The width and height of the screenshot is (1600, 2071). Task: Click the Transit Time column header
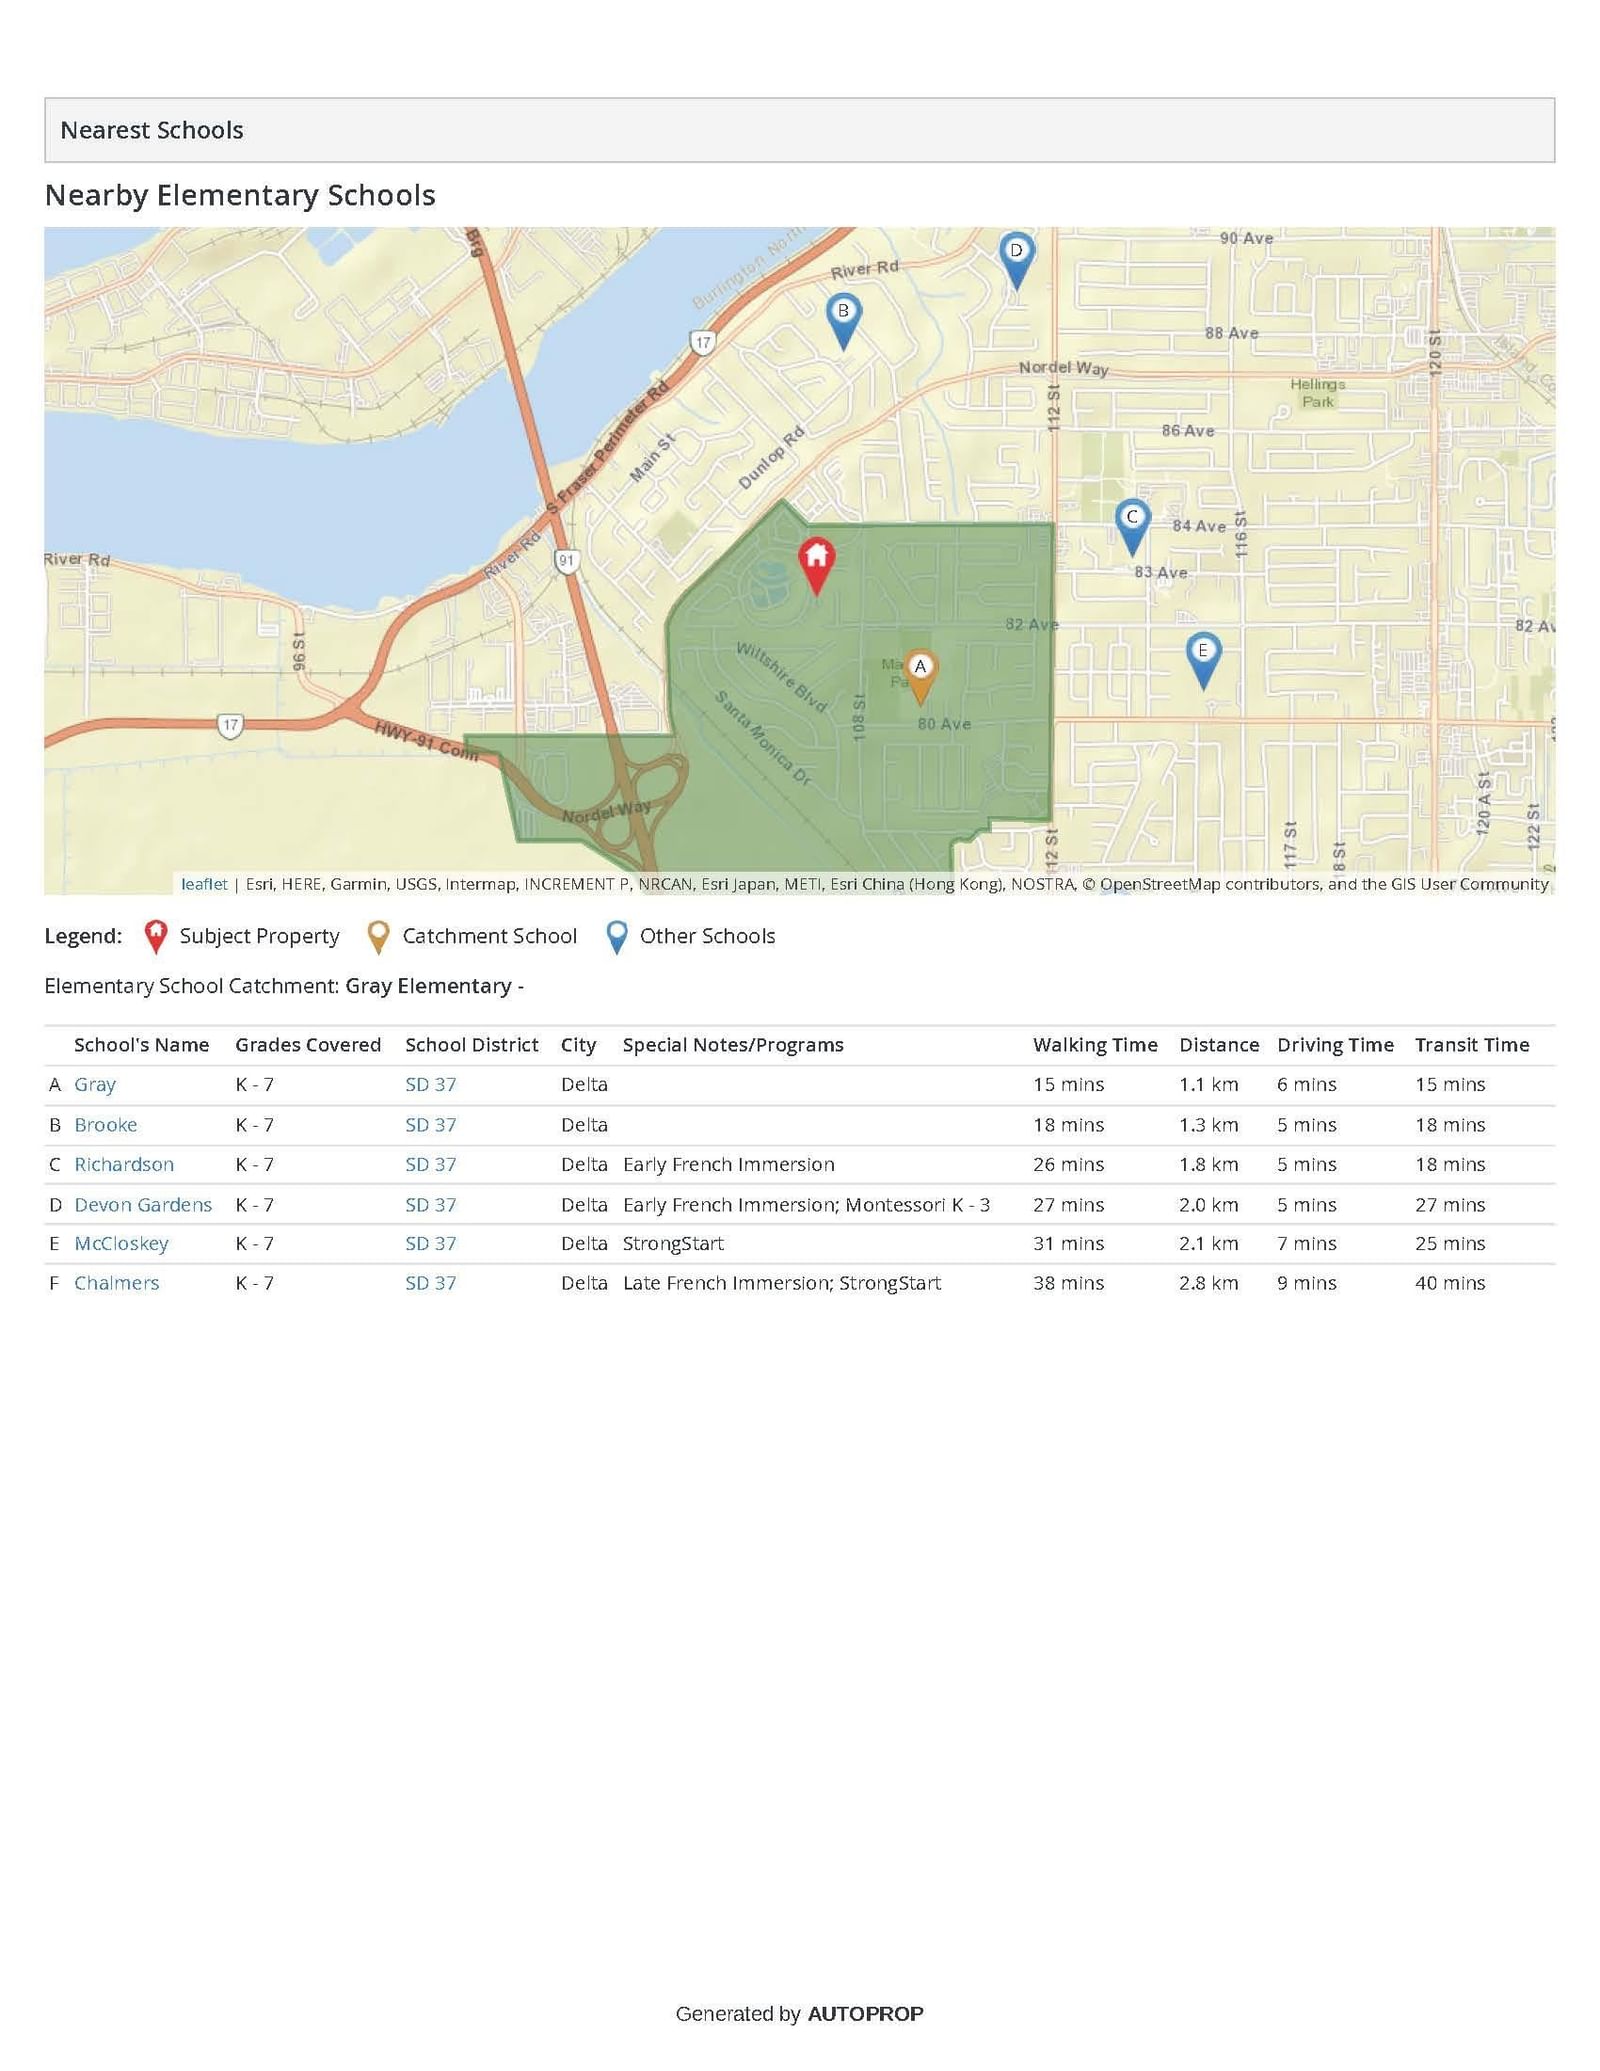pyautogui.click(x=1472, y=1045)
